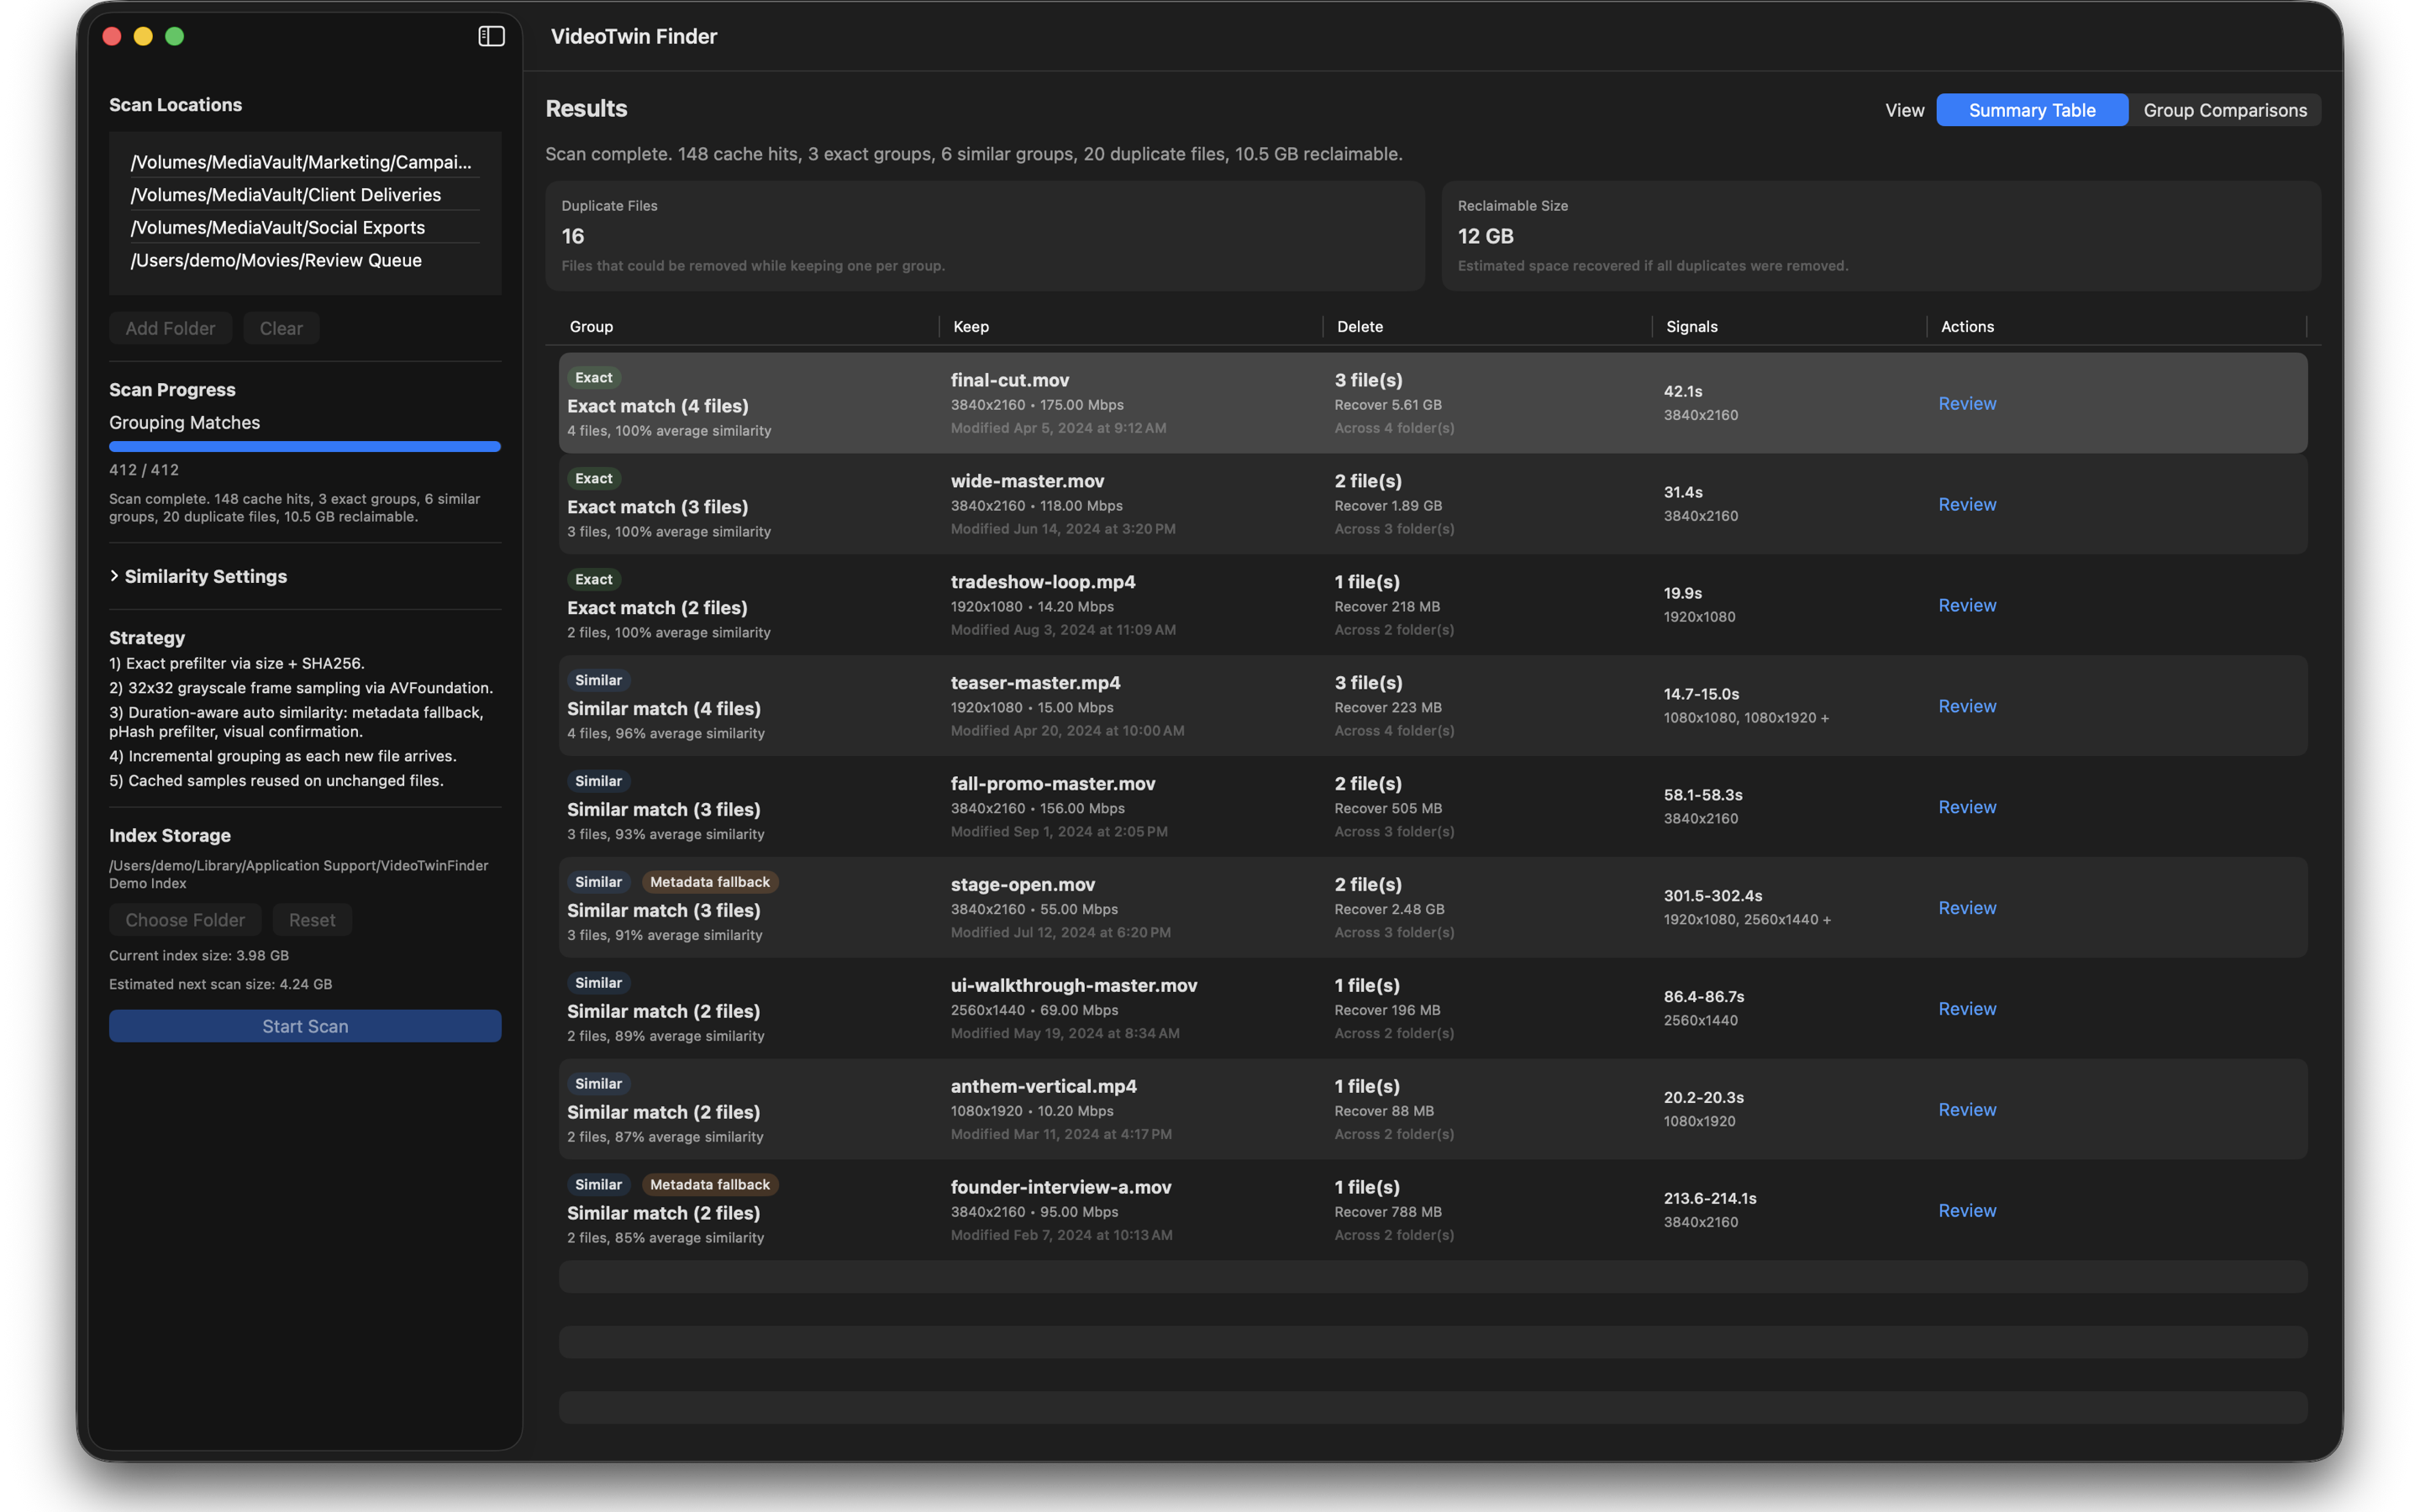Reset the index storage location
This screenshot has height=1512, width=2420.
312,919
